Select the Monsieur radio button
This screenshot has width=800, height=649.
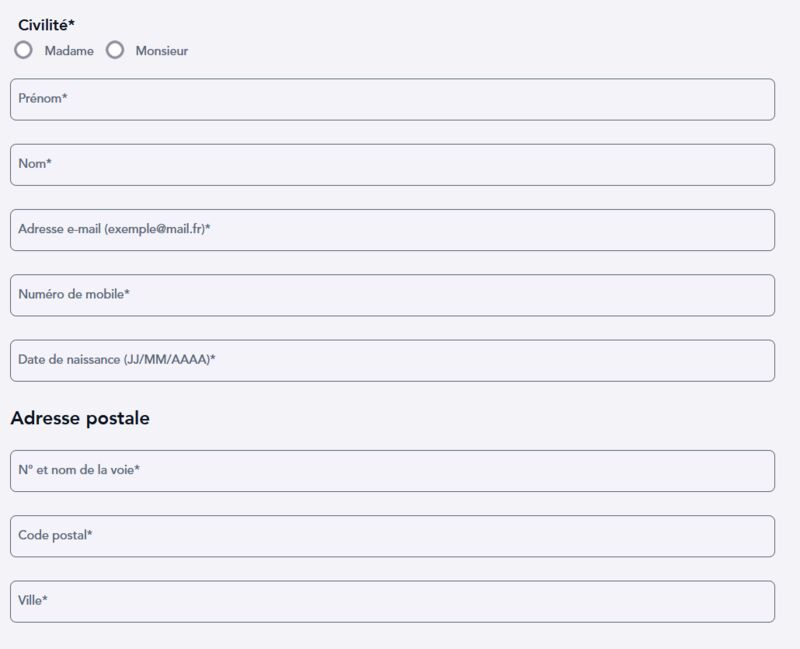coord(115,50)
